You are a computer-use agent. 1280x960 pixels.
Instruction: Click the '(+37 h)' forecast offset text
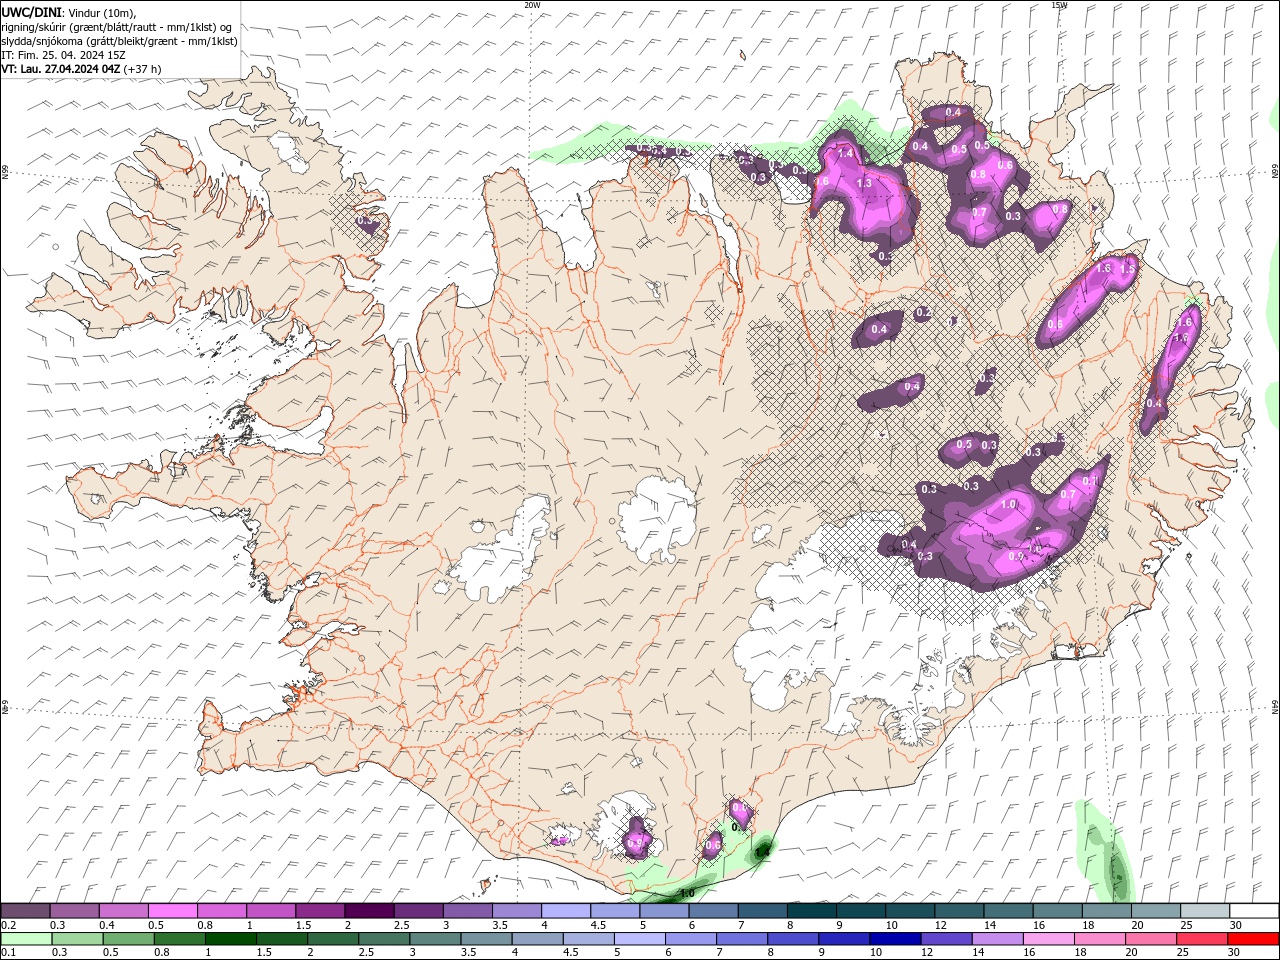[x=142, y=69]
